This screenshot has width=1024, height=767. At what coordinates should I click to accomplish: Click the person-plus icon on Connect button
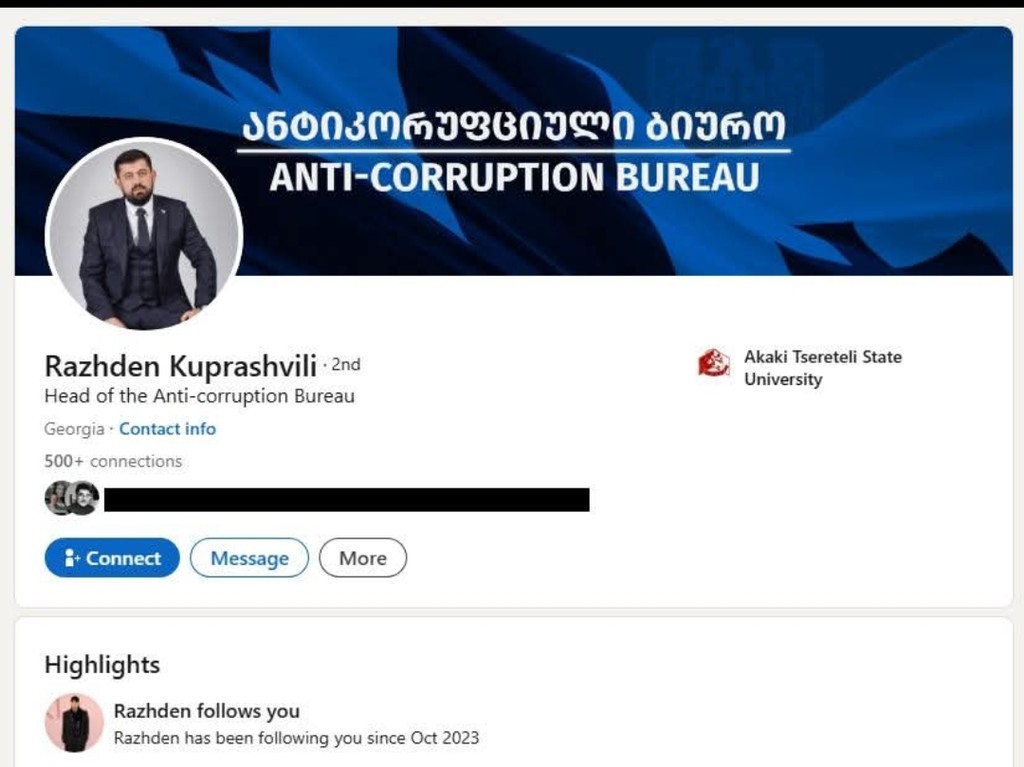click(x=72, y=558)
